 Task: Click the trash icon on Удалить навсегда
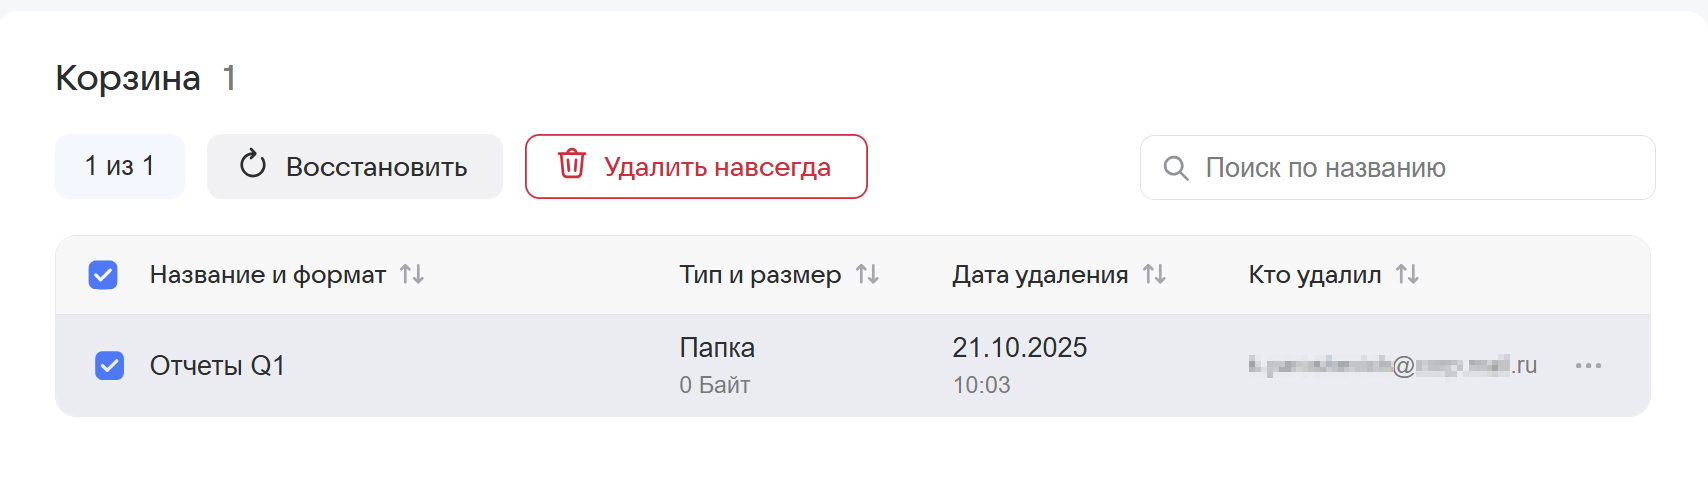click(x=571, y=164)
